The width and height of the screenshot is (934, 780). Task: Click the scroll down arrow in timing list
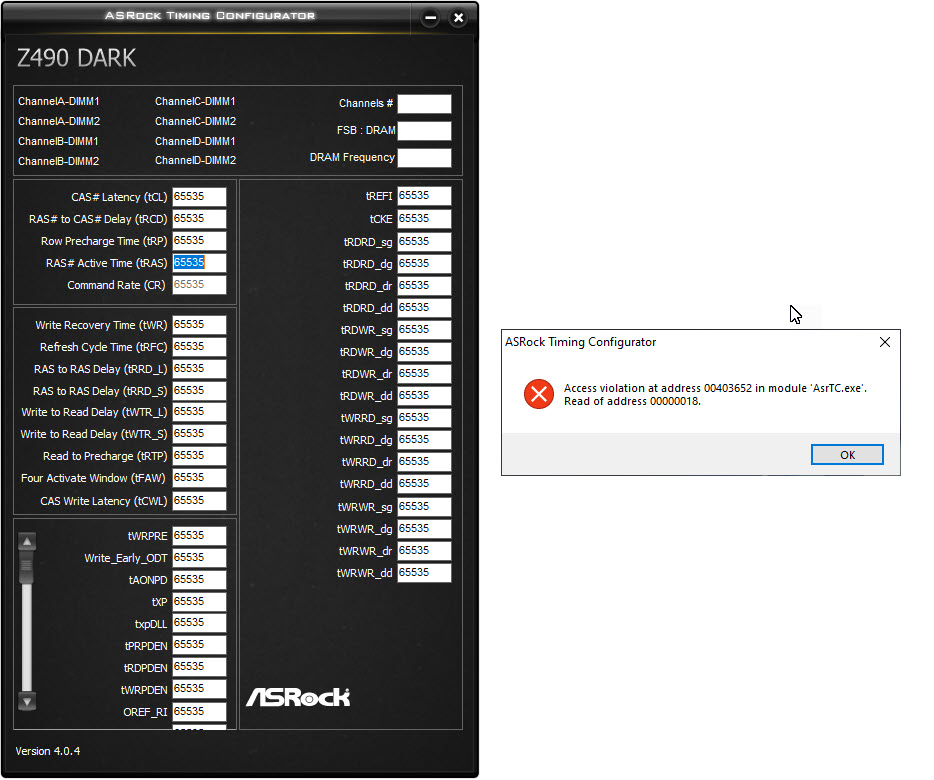(x=27, y=701)
